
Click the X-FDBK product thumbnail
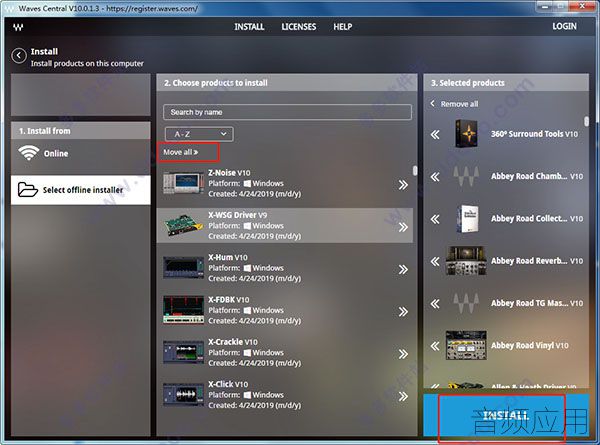click(183, 310)
